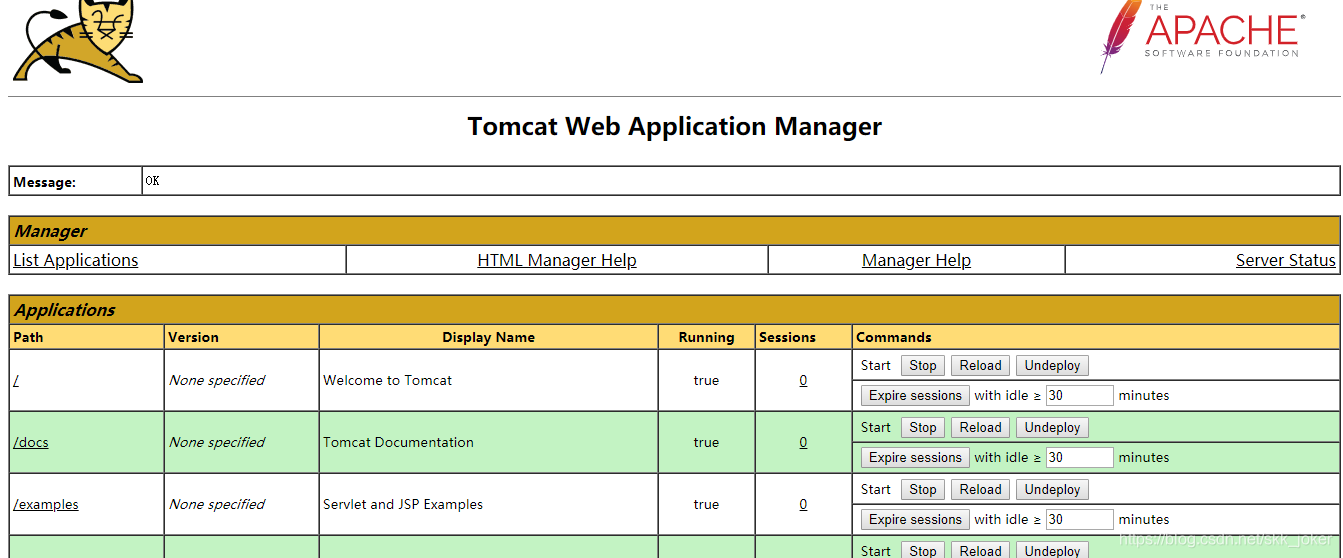Image resolution: width=1343 pixels, height=558 pixels.
Task: Undeploy the Tomcat Documentation application
Action: [1052, 428]
